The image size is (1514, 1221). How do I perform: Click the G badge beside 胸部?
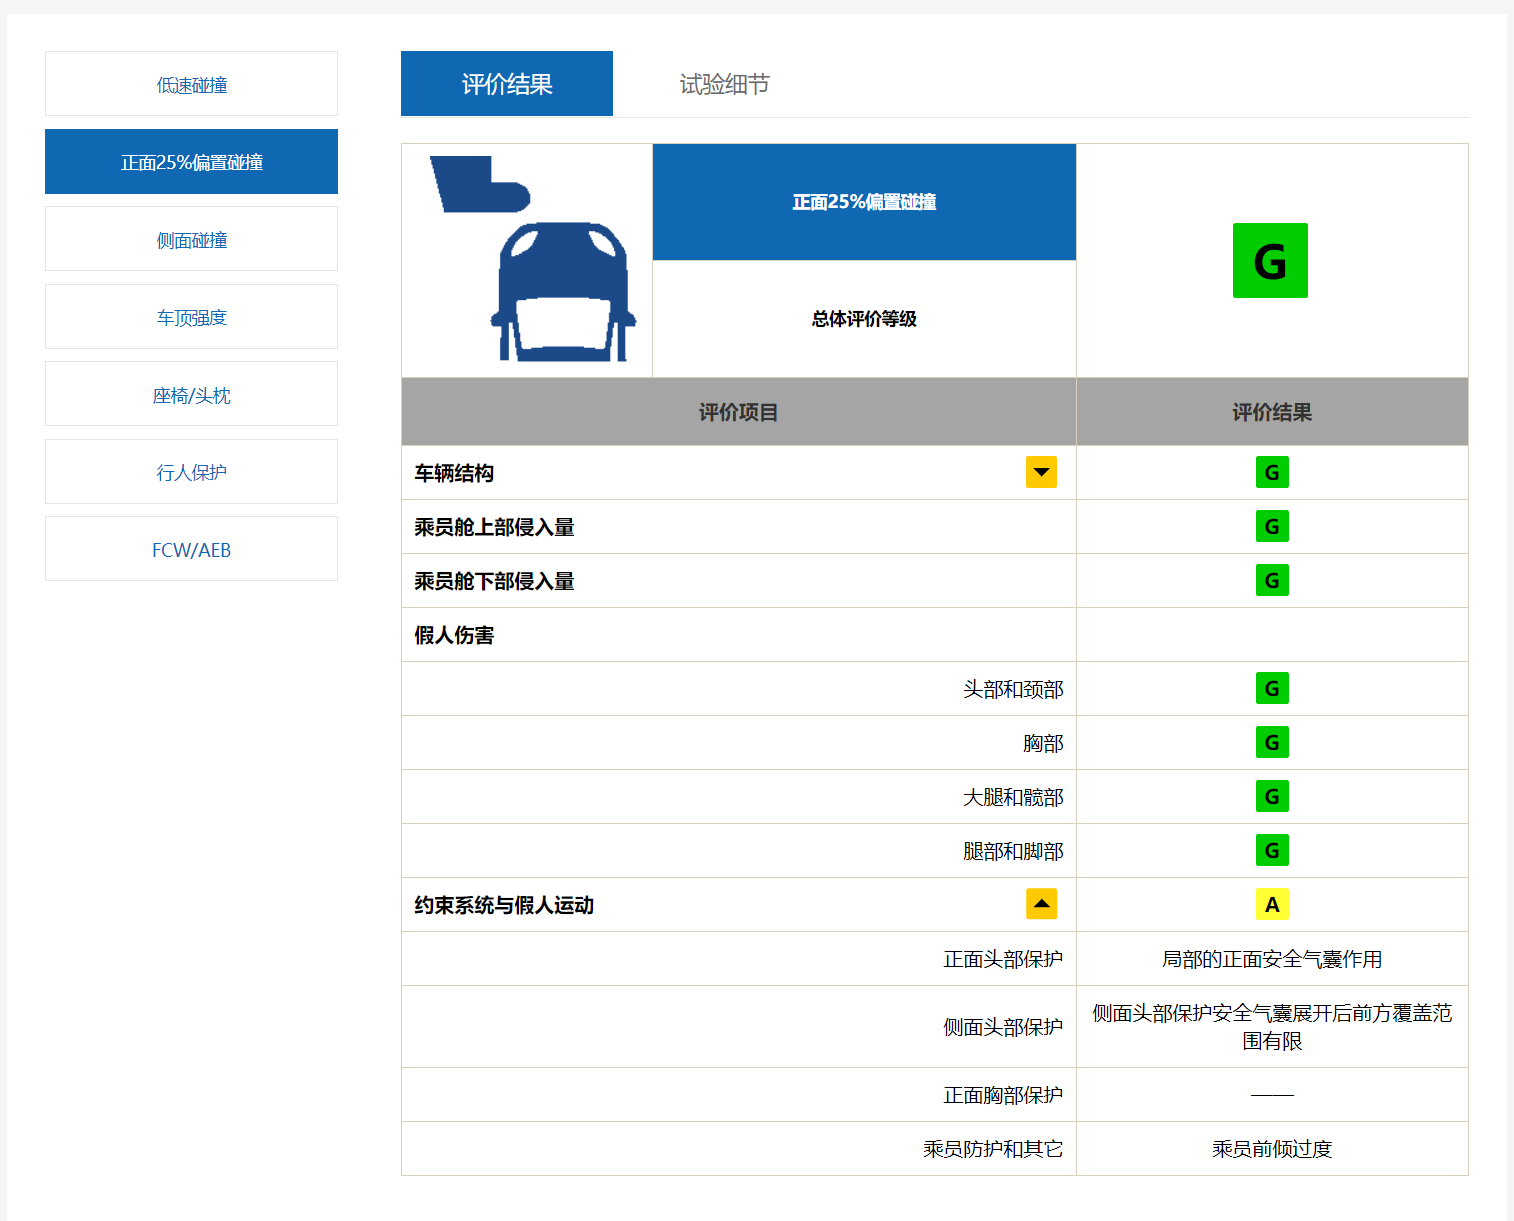(x=1272, y=742)
